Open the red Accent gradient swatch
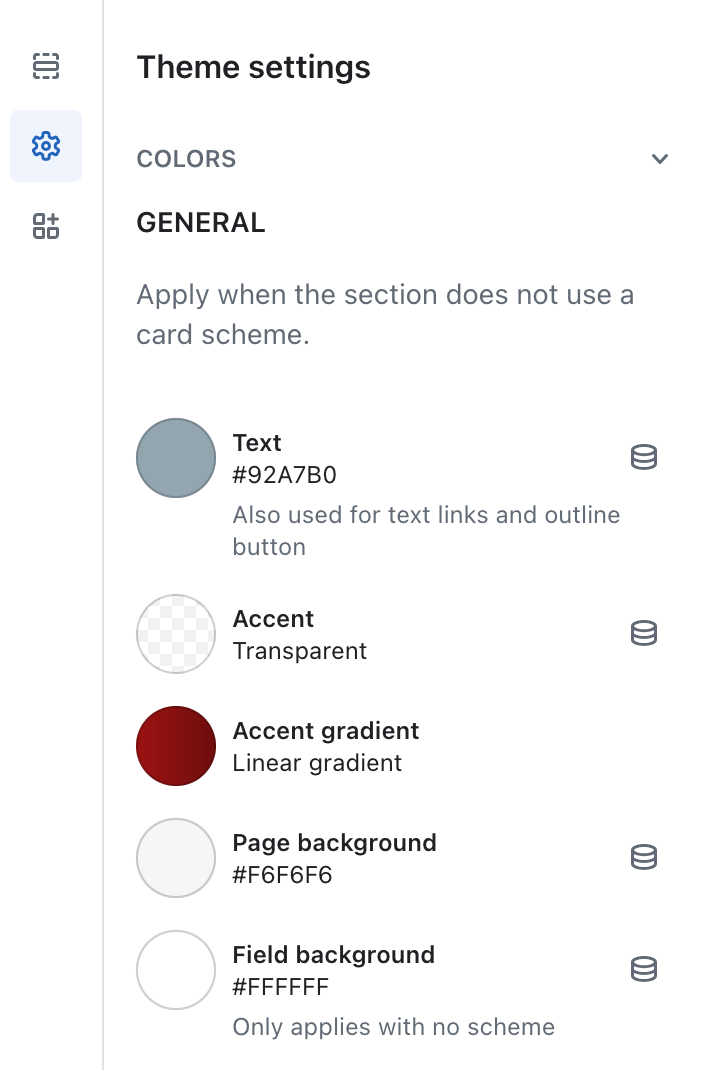Image resolution: width=704 pixels, height=1070 pixels. tap(176, 746)
